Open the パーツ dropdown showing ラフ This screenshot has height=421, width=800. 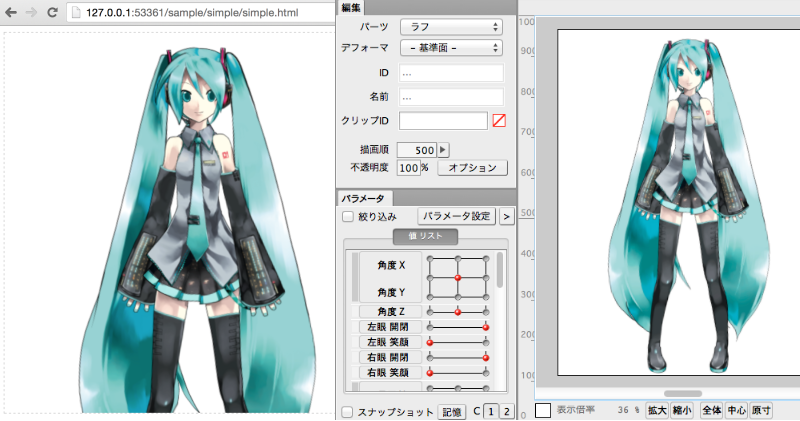coord(451,27)
